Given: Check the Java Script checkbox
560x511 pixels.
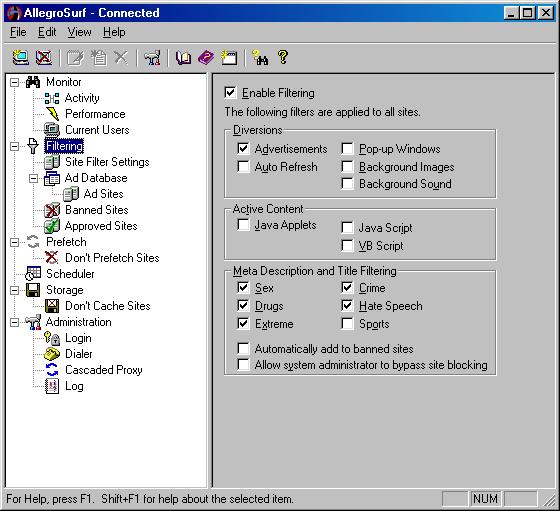Looking at the screenshot, I should coord(347,228).
